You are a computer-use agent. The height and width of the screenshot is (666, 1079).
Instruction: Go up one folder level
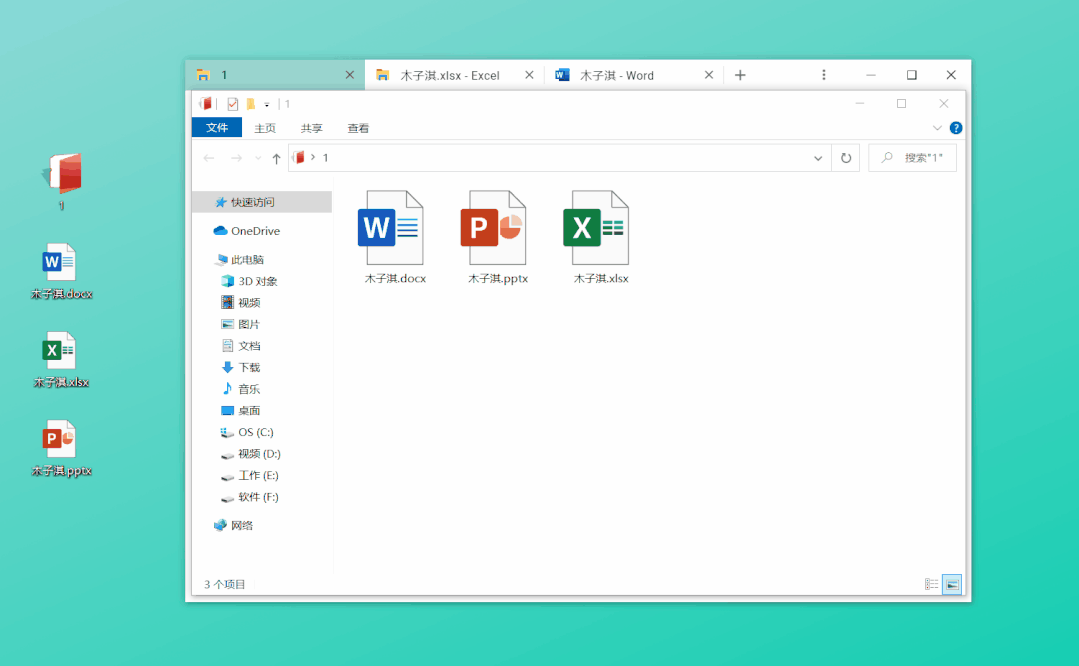[x=276, y=158]
